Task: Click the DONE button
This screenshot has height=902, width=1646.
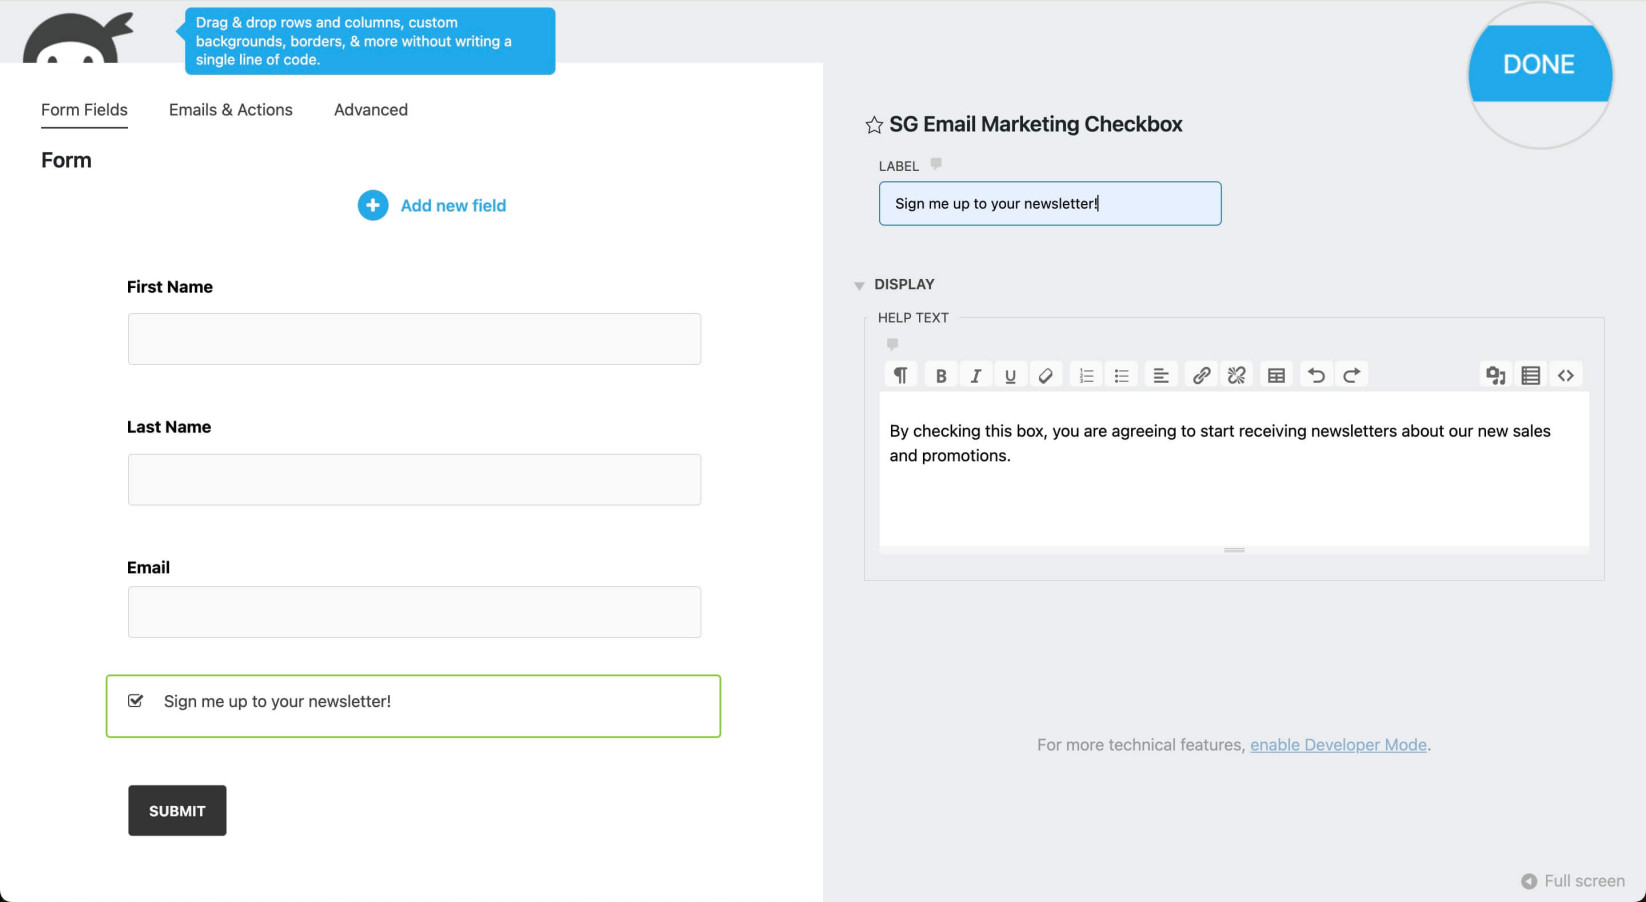Action: coord(1539,64)
